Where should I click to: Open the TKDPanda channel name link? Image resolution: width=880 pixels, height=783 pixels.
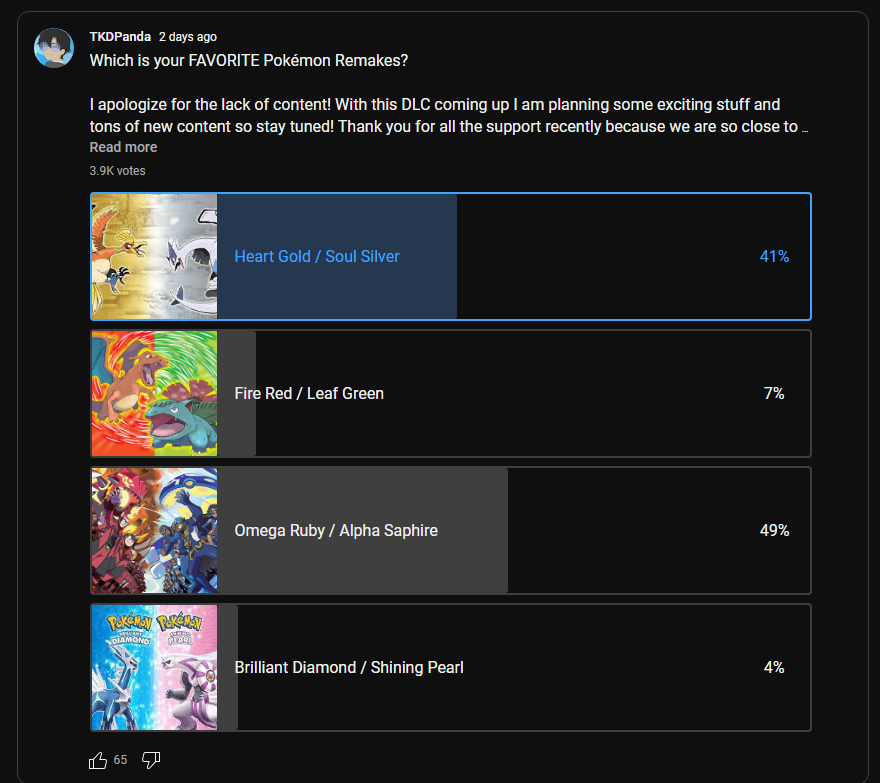tap(120, 36)
